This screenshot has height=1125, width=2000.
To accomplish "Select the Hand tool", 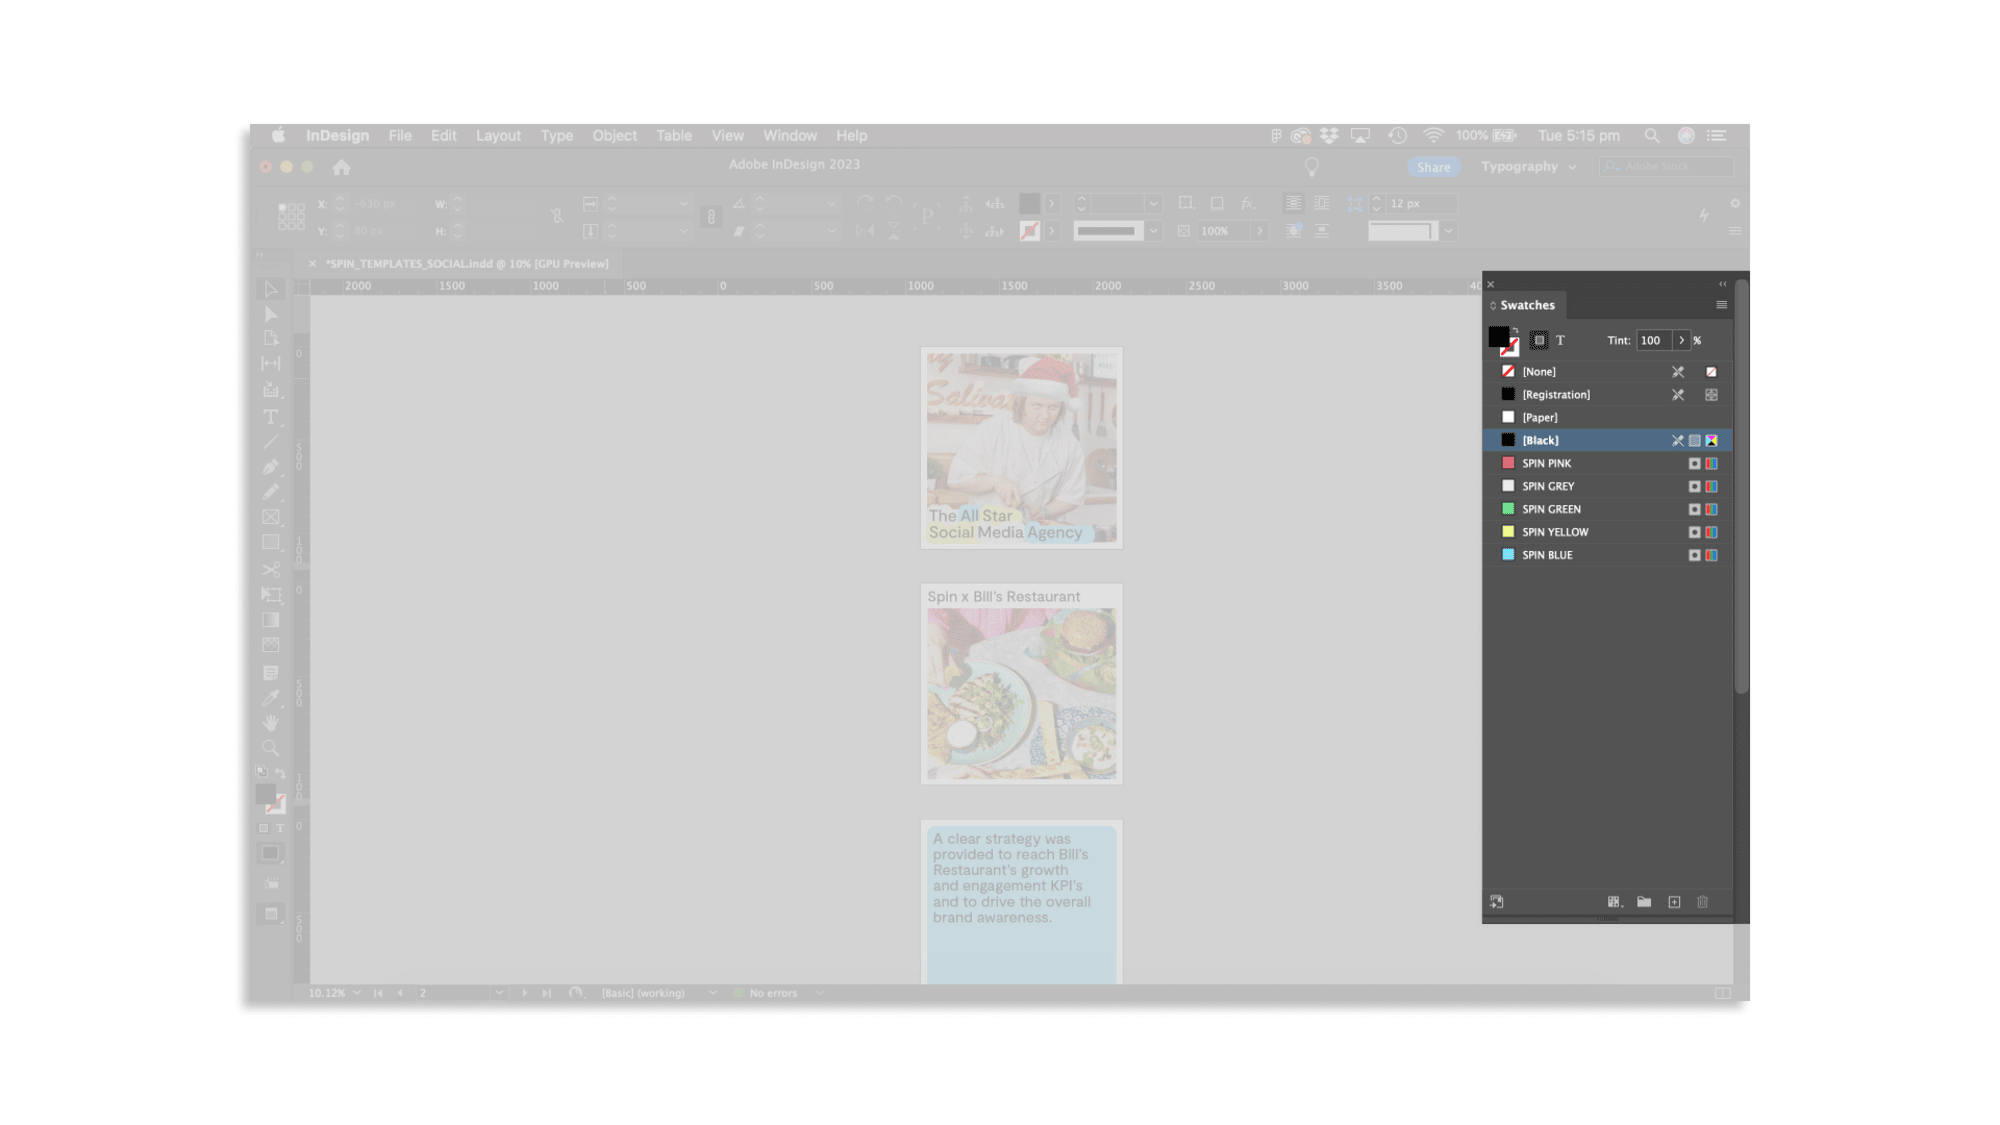I will (x=271, y=723).
